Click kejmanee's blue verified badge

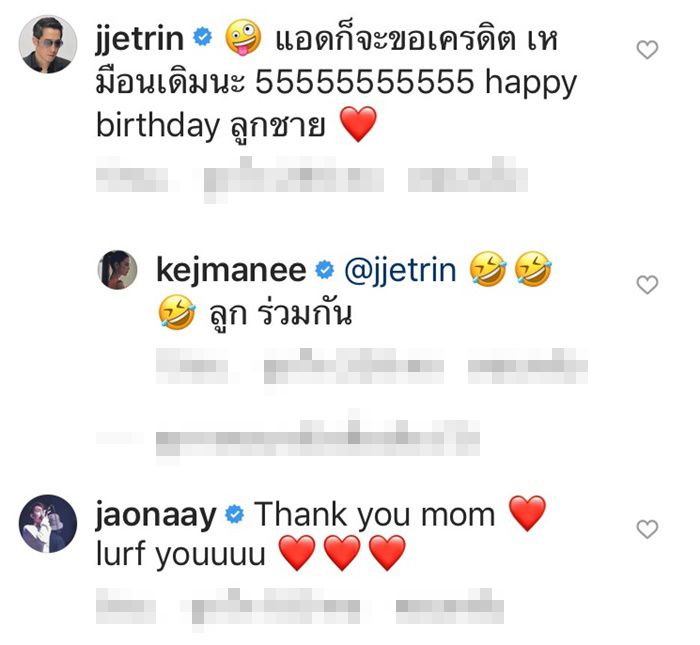pyautogui.click(x=324, y=270)
